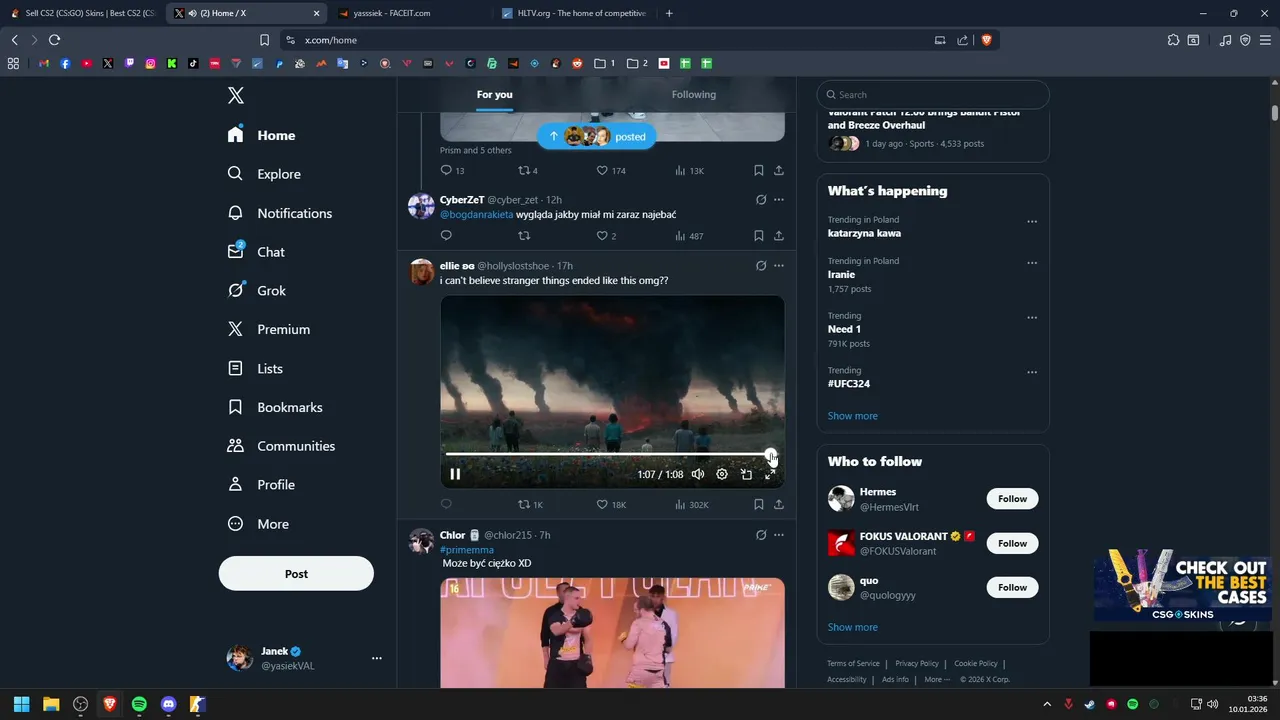Like the post with 174 likes
The height and width of the screenshot is (720, 1280).
pyautogui.click(x=611, y=171)
